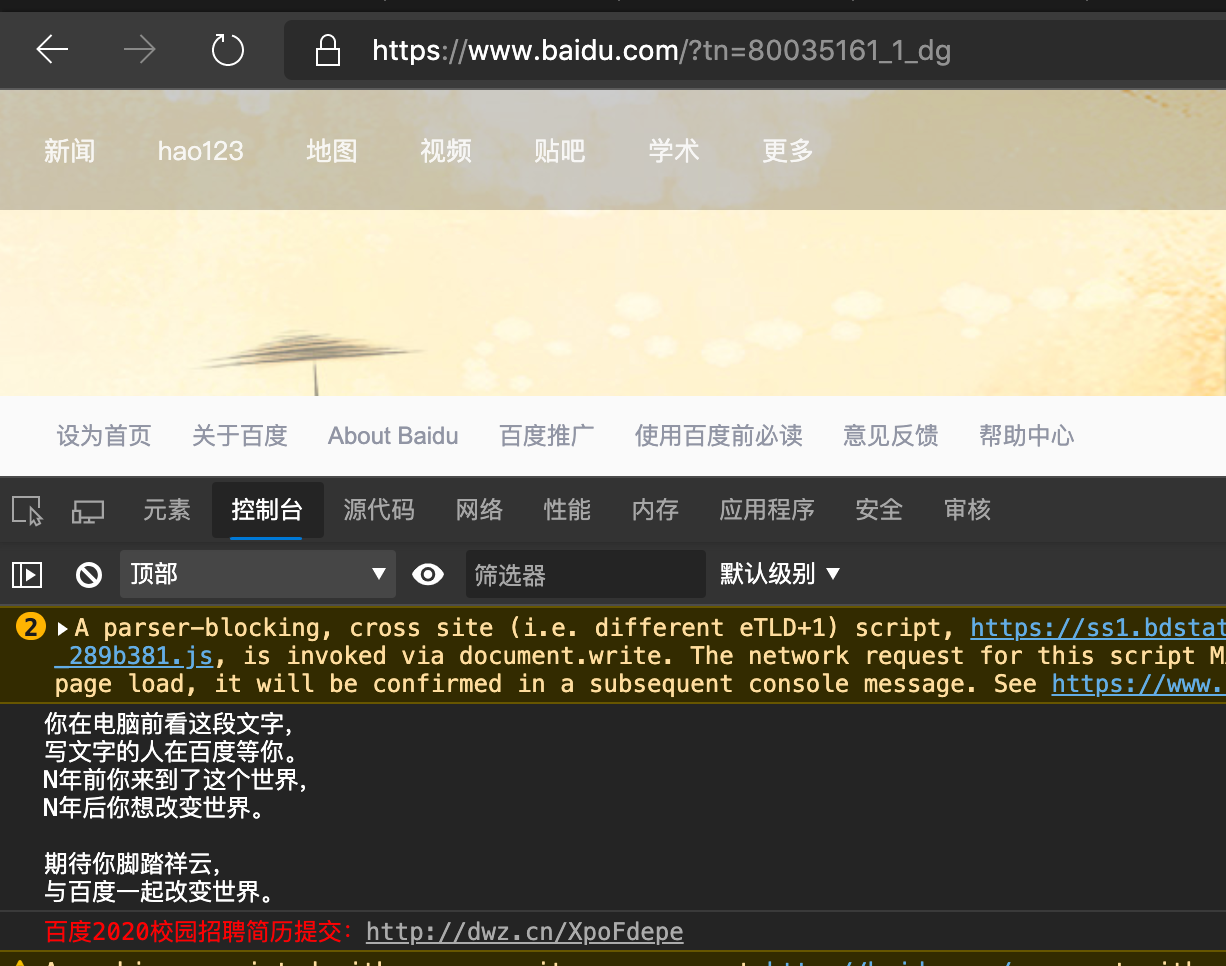Open the hao123 link
The image size is (1226, 966).
click(x=200, y=151)
